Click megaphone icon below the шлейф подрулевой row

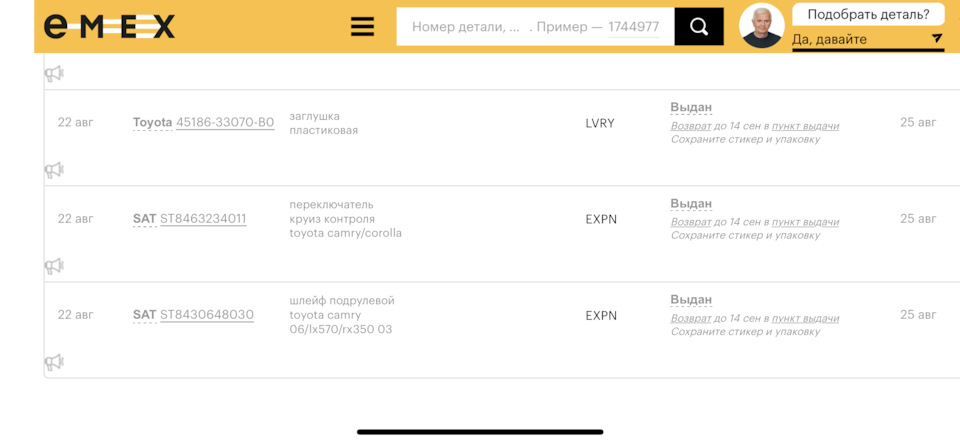tap(54, 362)
